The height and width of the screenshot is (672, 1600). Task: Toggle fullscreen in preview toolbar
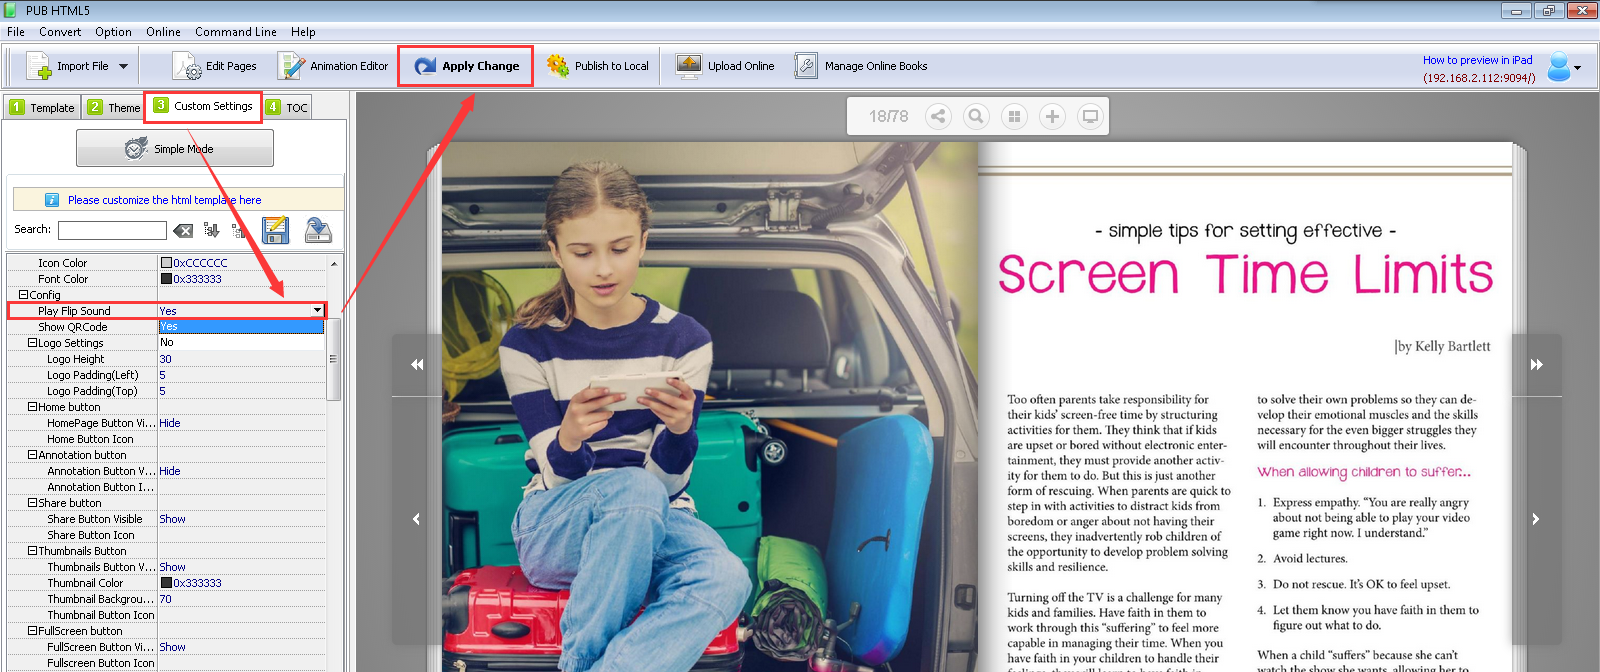coord(1090,116)
